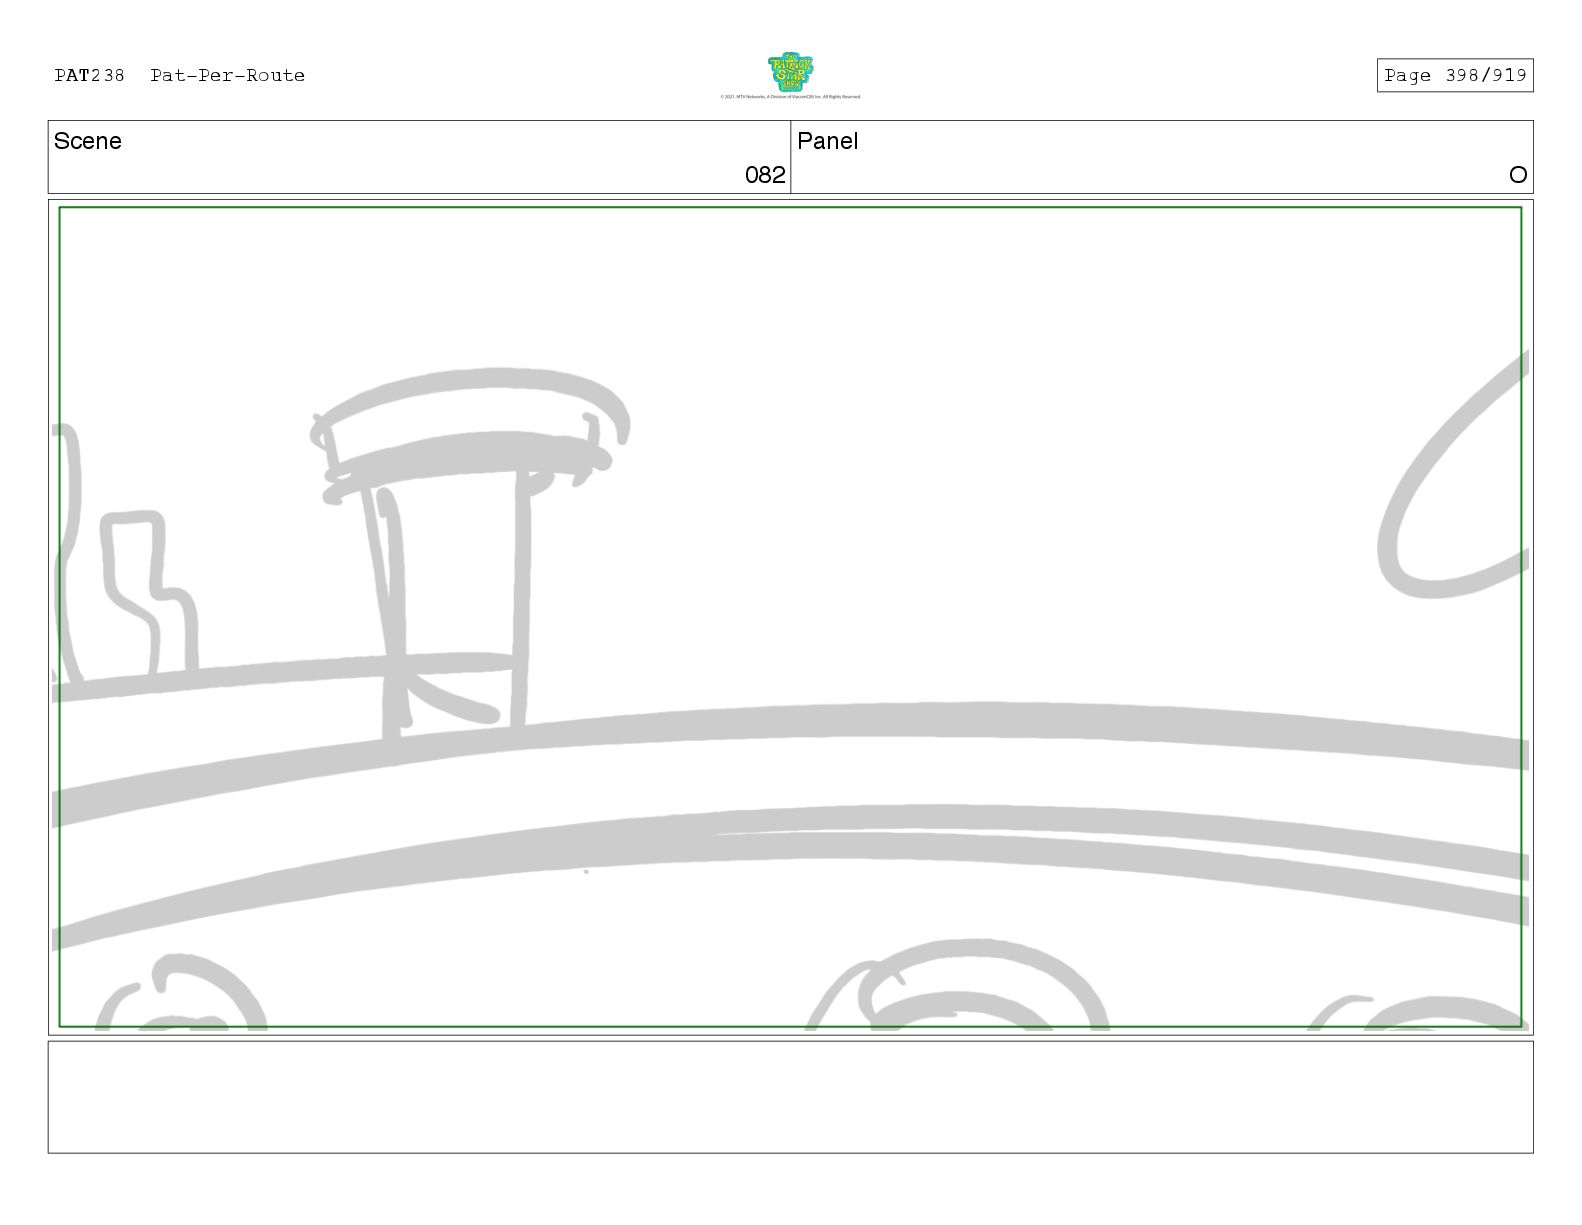Image resolution: width=1582 pixels, height=1225 pixels.
Task: Click the copyright line under the logo
Action: coord(790,97)
